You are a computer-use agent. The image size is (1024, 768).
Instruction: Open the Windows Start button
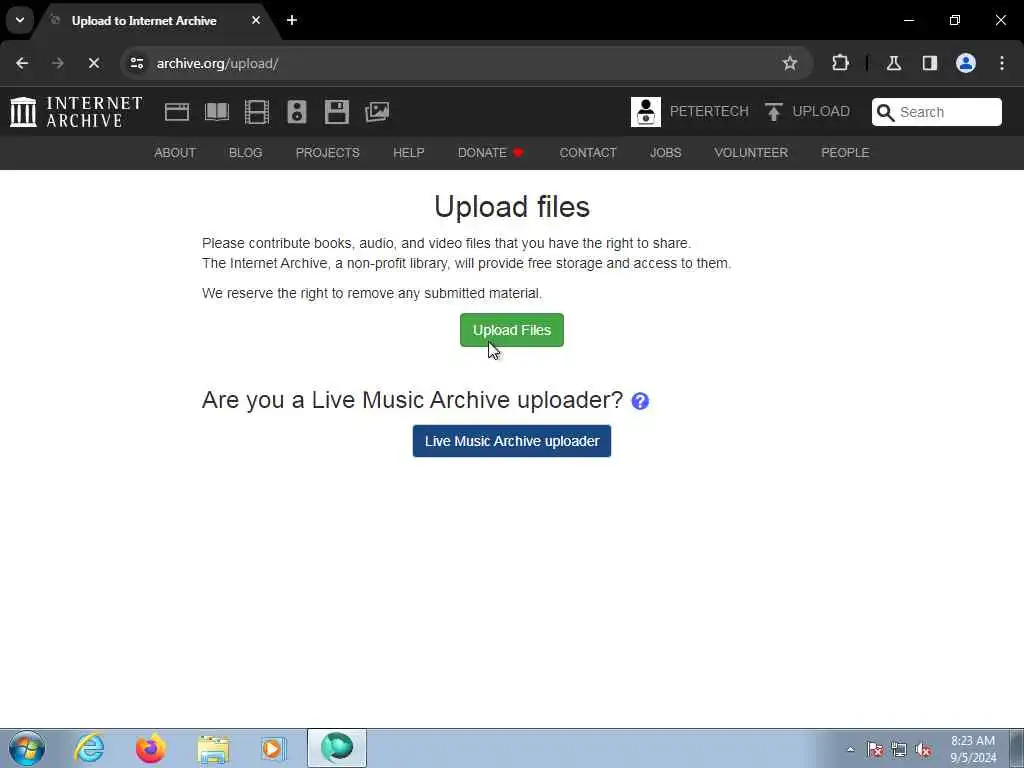(27, 748)
